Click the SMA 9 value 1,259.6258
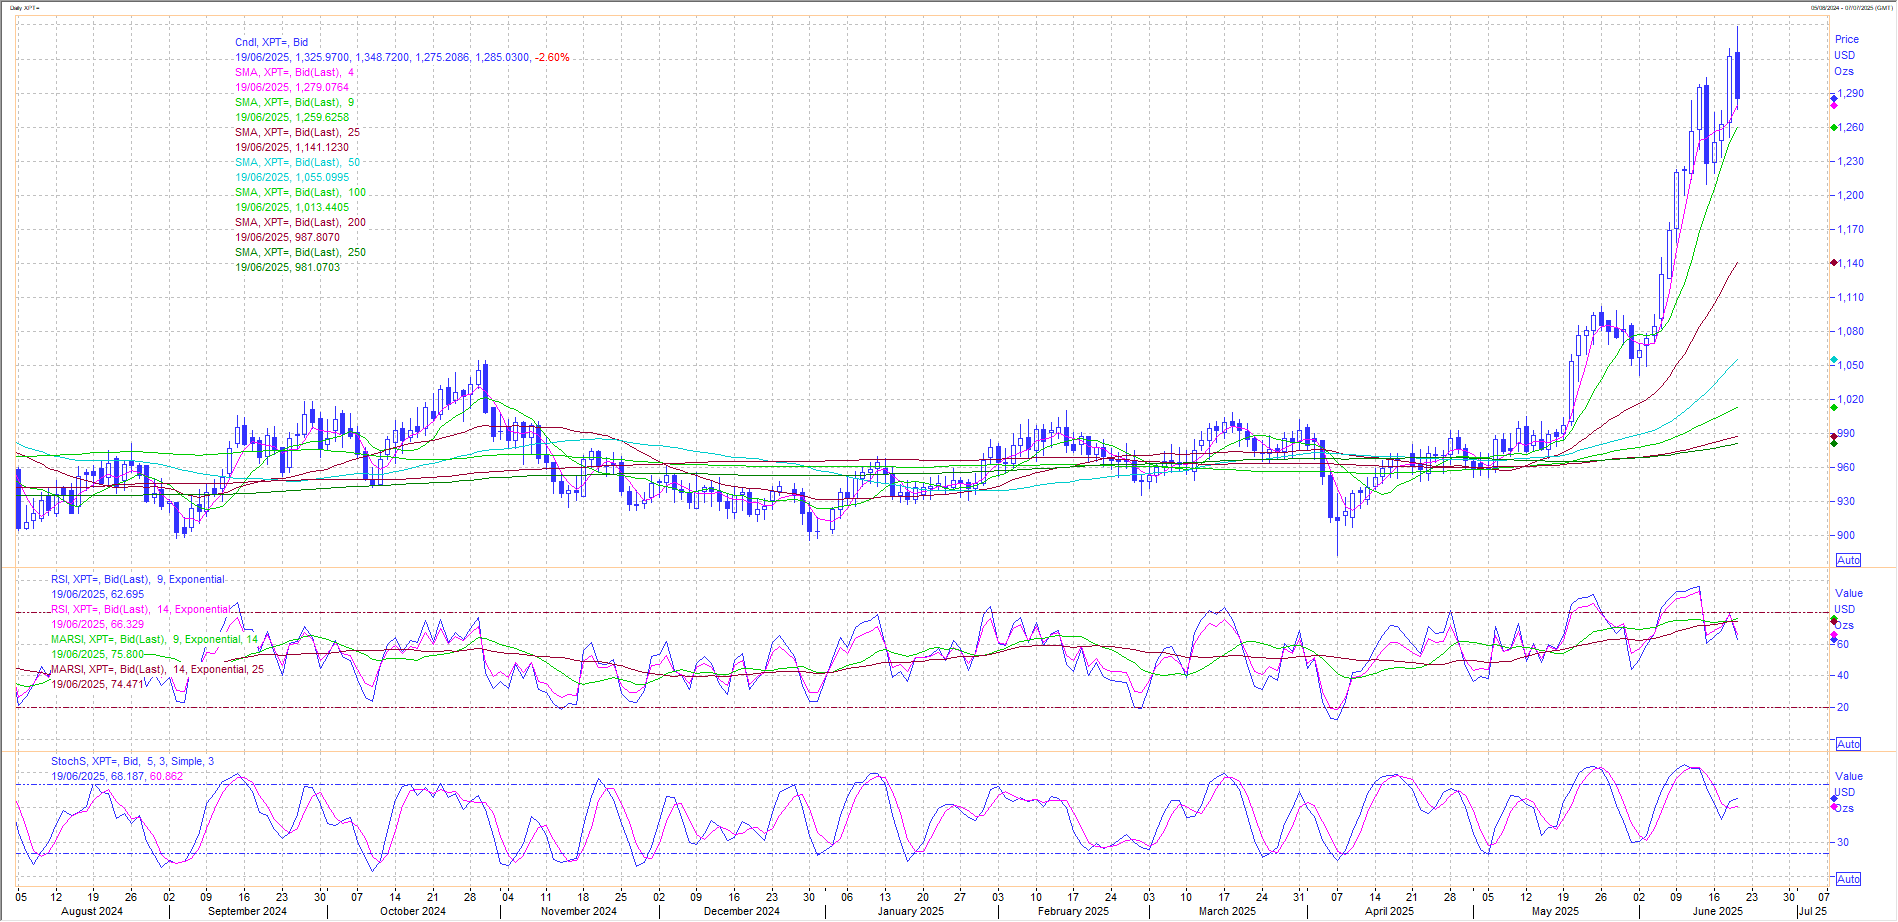 [x=292, y=117]
